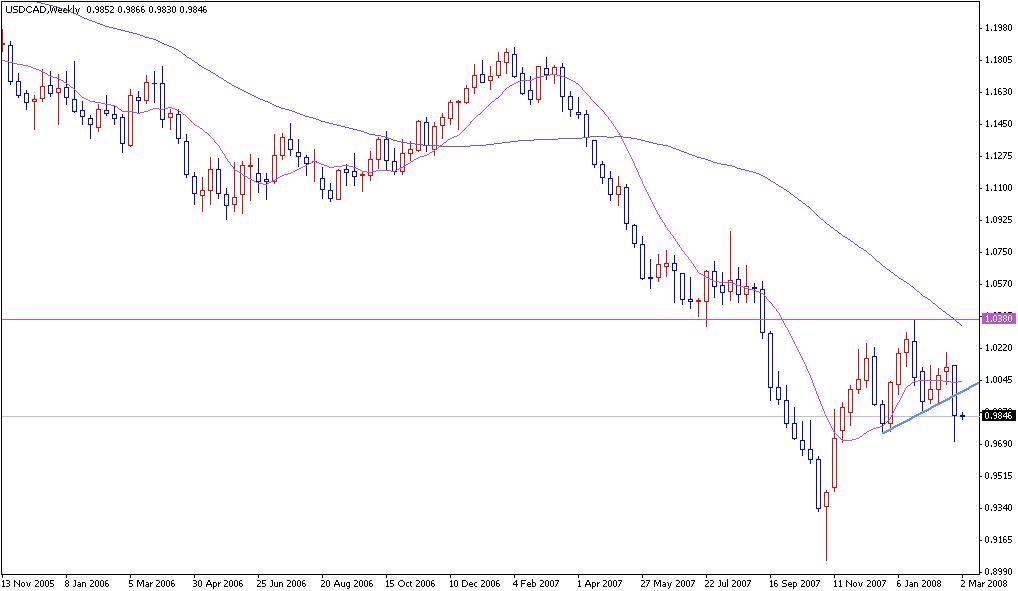Click the 0.9690 price axis label
The height and width of the screenshot is (591, 1018).
coord(999,444)
